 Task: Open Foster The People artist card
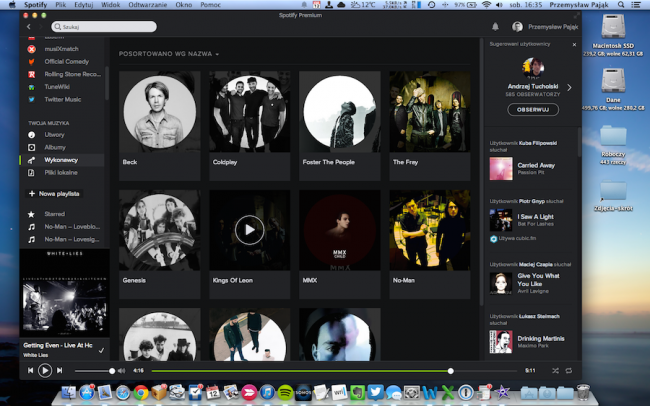click(340, 126)
